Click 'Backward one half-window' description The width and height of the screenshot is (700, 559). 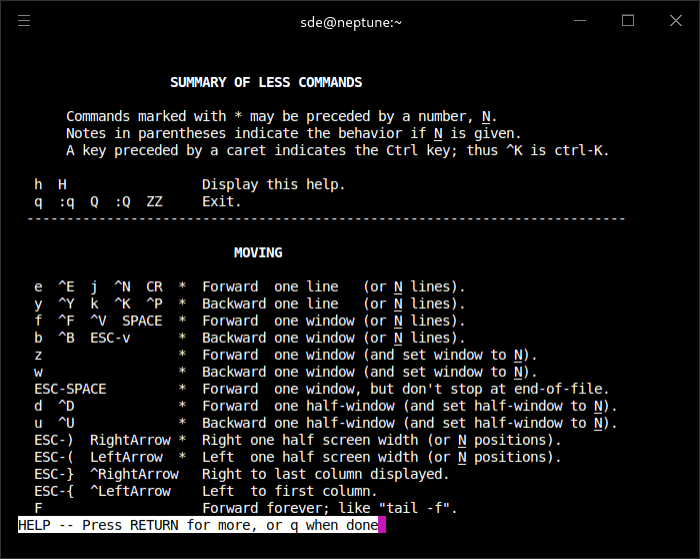[x=409, y=423]
